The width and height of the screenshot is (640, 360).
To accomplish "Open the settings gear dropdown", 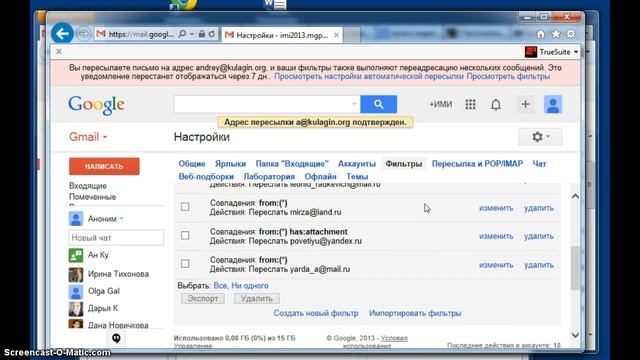I will pos(540,137).
